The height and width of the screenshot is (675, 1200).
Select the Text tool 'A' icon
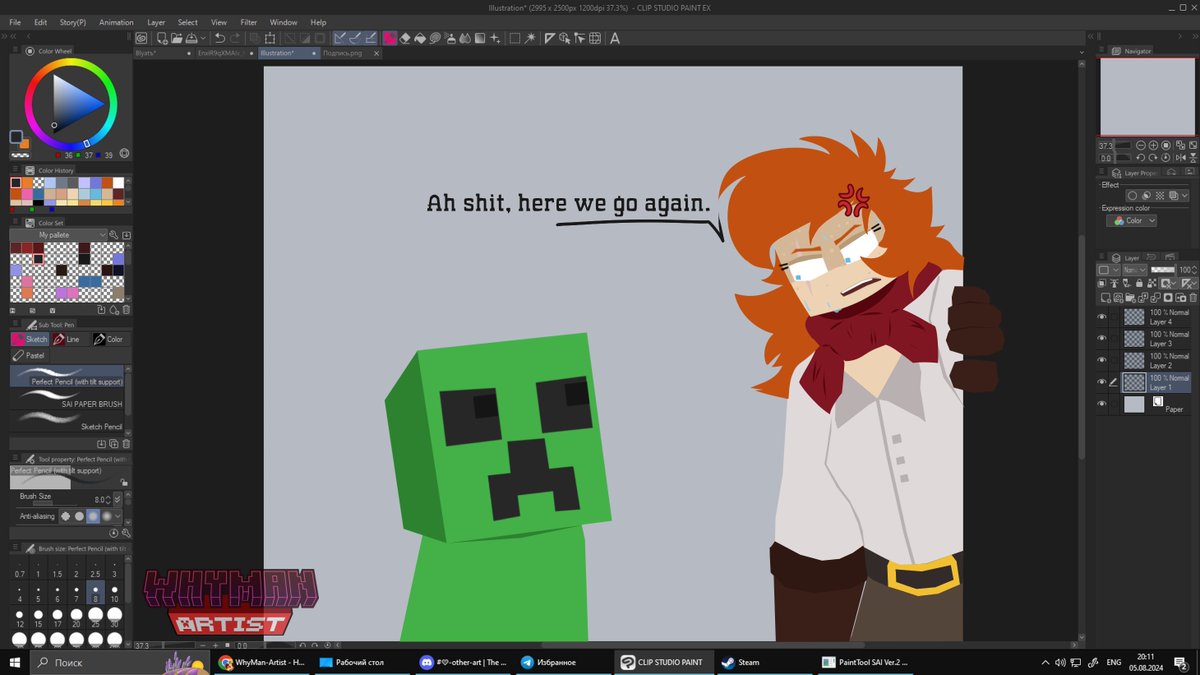tap(614, 38)
